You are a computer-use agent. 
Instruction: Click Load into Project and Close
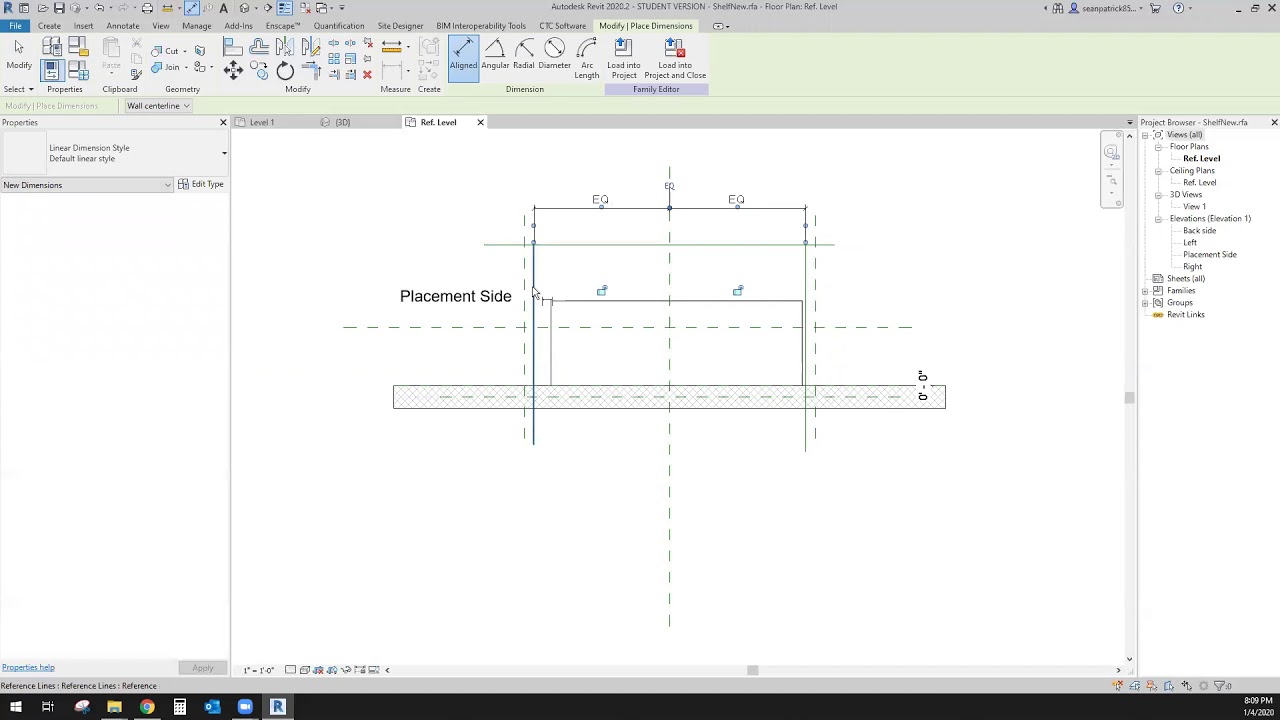(x=675, y=58)
